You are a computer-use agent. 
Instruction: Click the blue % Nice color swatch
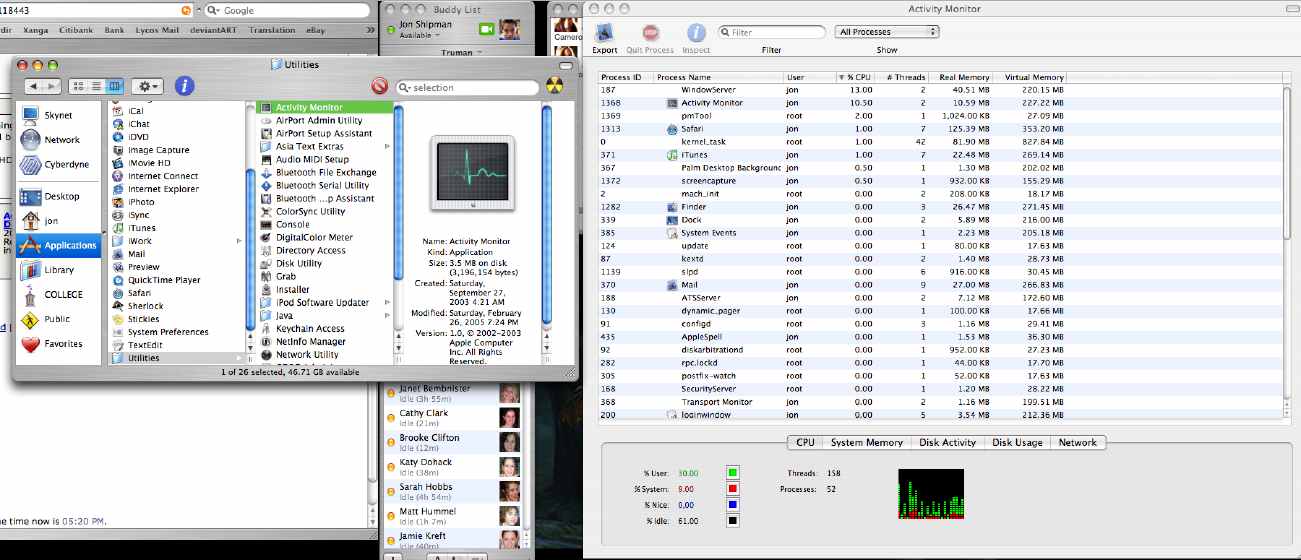pos(733,504)
